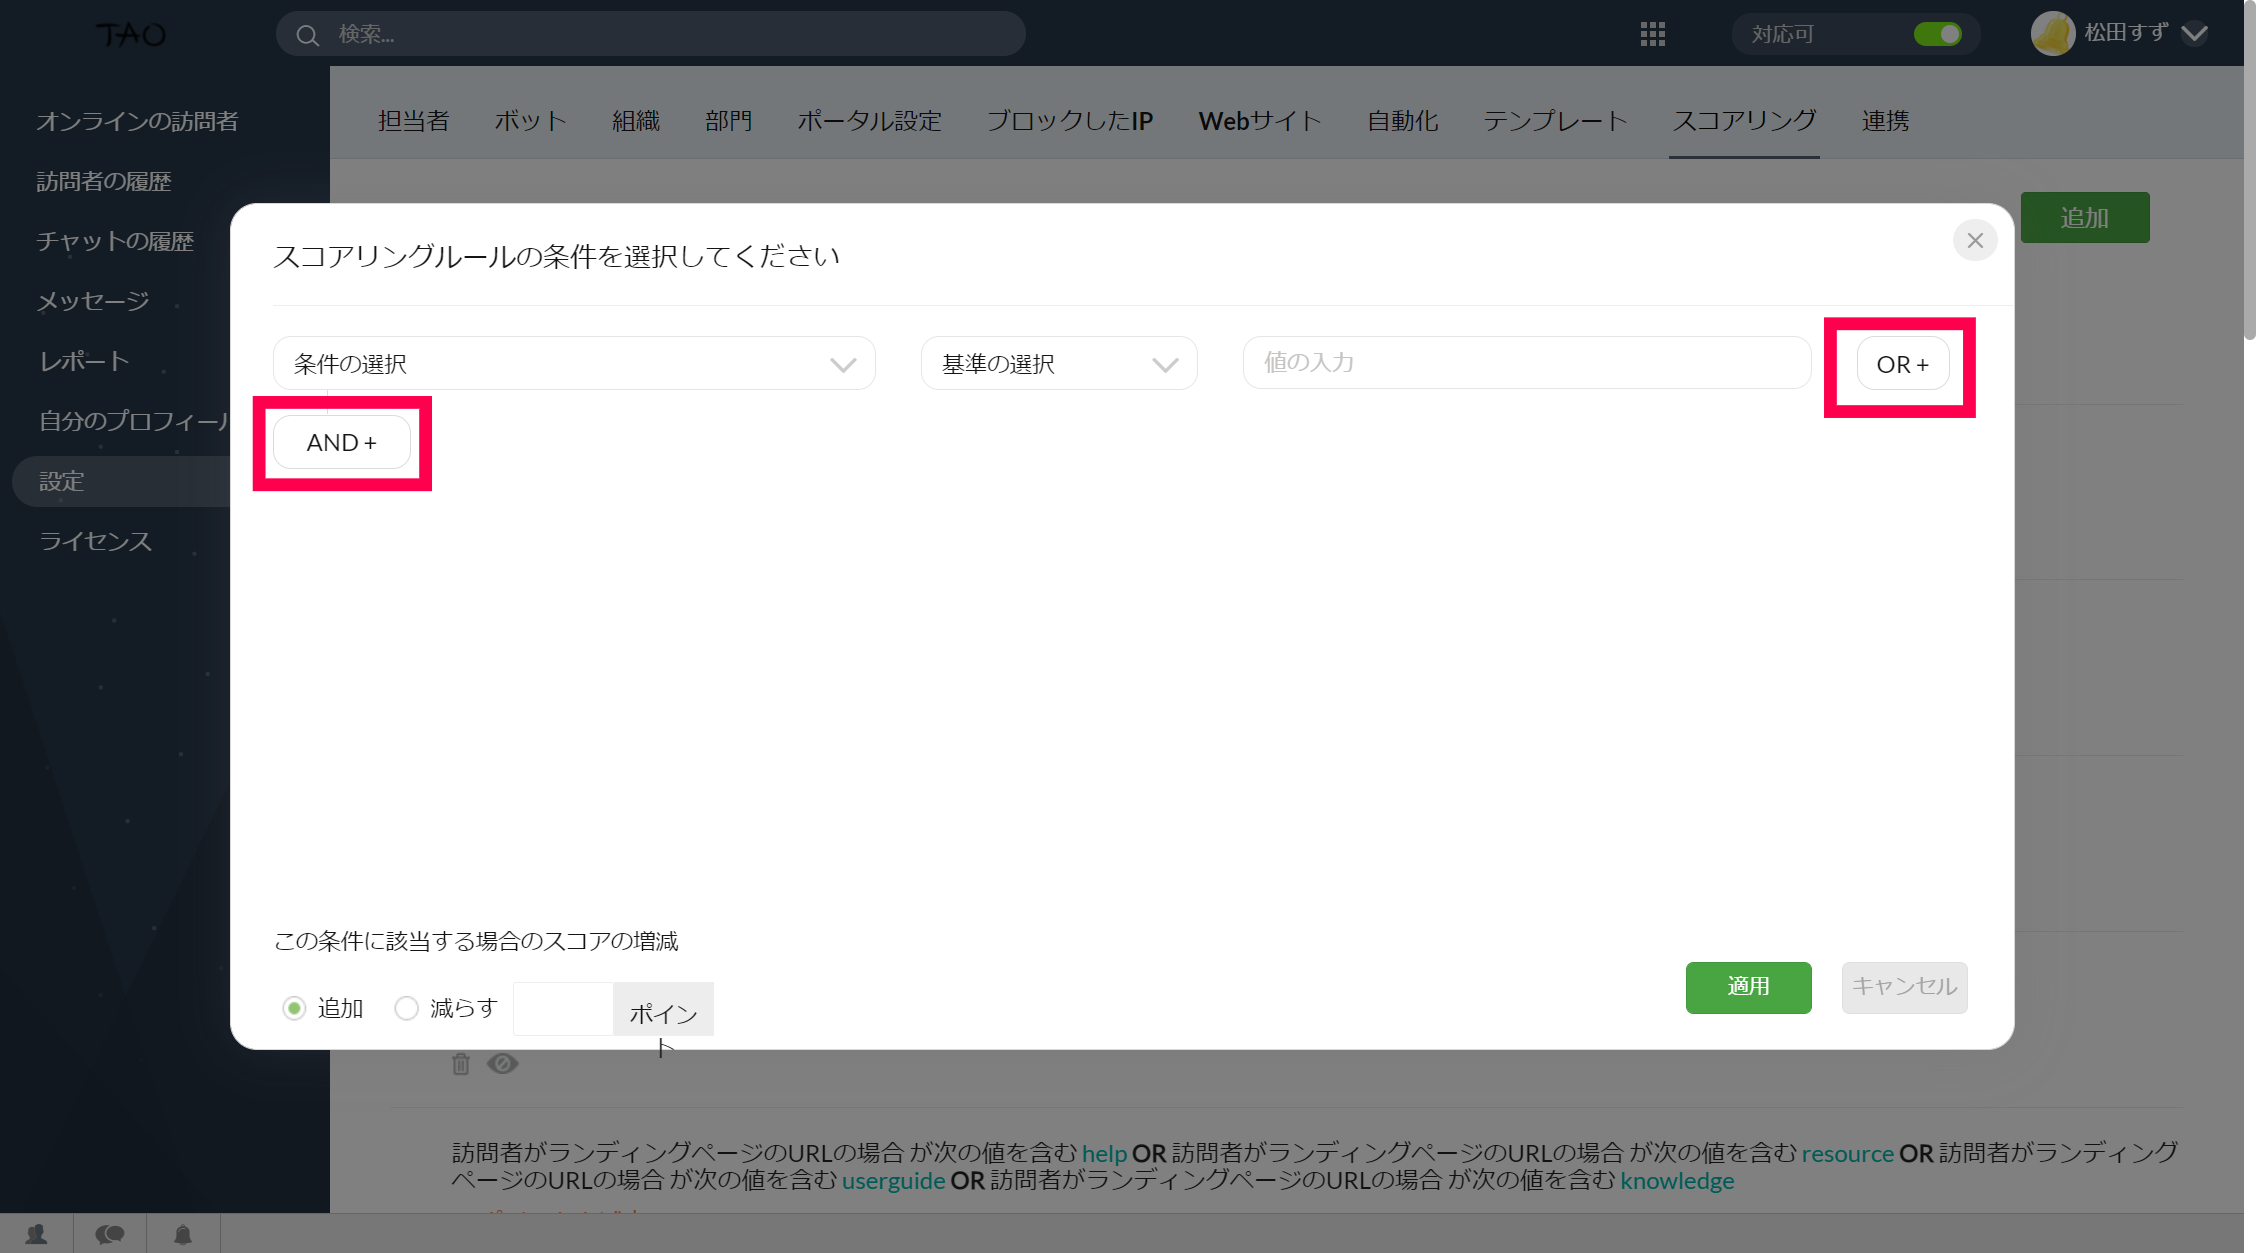This screenshot has height=1253, width=2256.
Task: Expand the 松田すず user menu
Action: (2195, 34)
